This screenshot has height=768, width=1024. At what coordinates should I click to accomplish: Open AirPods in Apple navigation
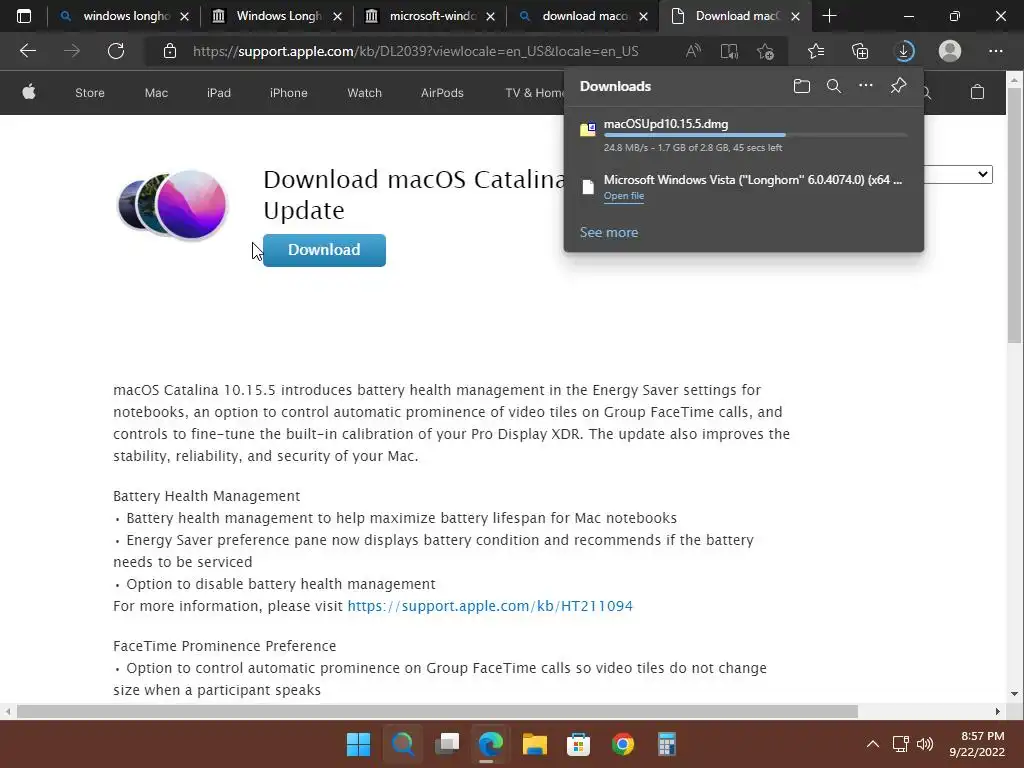(x=442, y=93)
